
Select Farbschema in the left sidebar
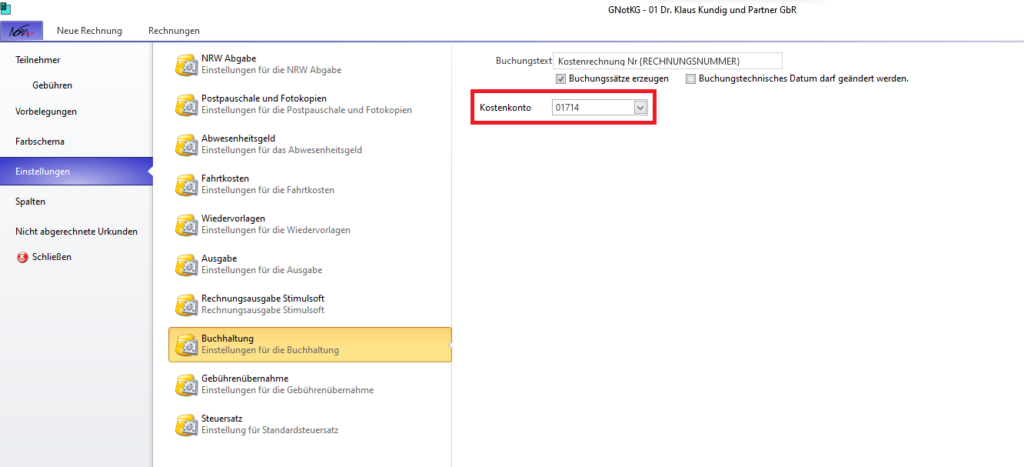[41, 141]
